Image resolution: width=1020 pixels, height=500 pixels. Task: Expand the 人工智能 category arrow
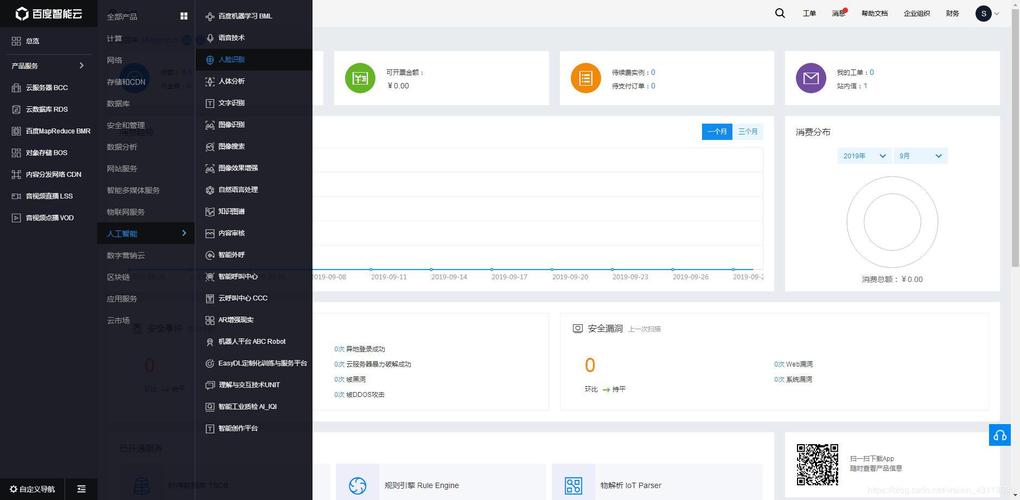(184, 233)
